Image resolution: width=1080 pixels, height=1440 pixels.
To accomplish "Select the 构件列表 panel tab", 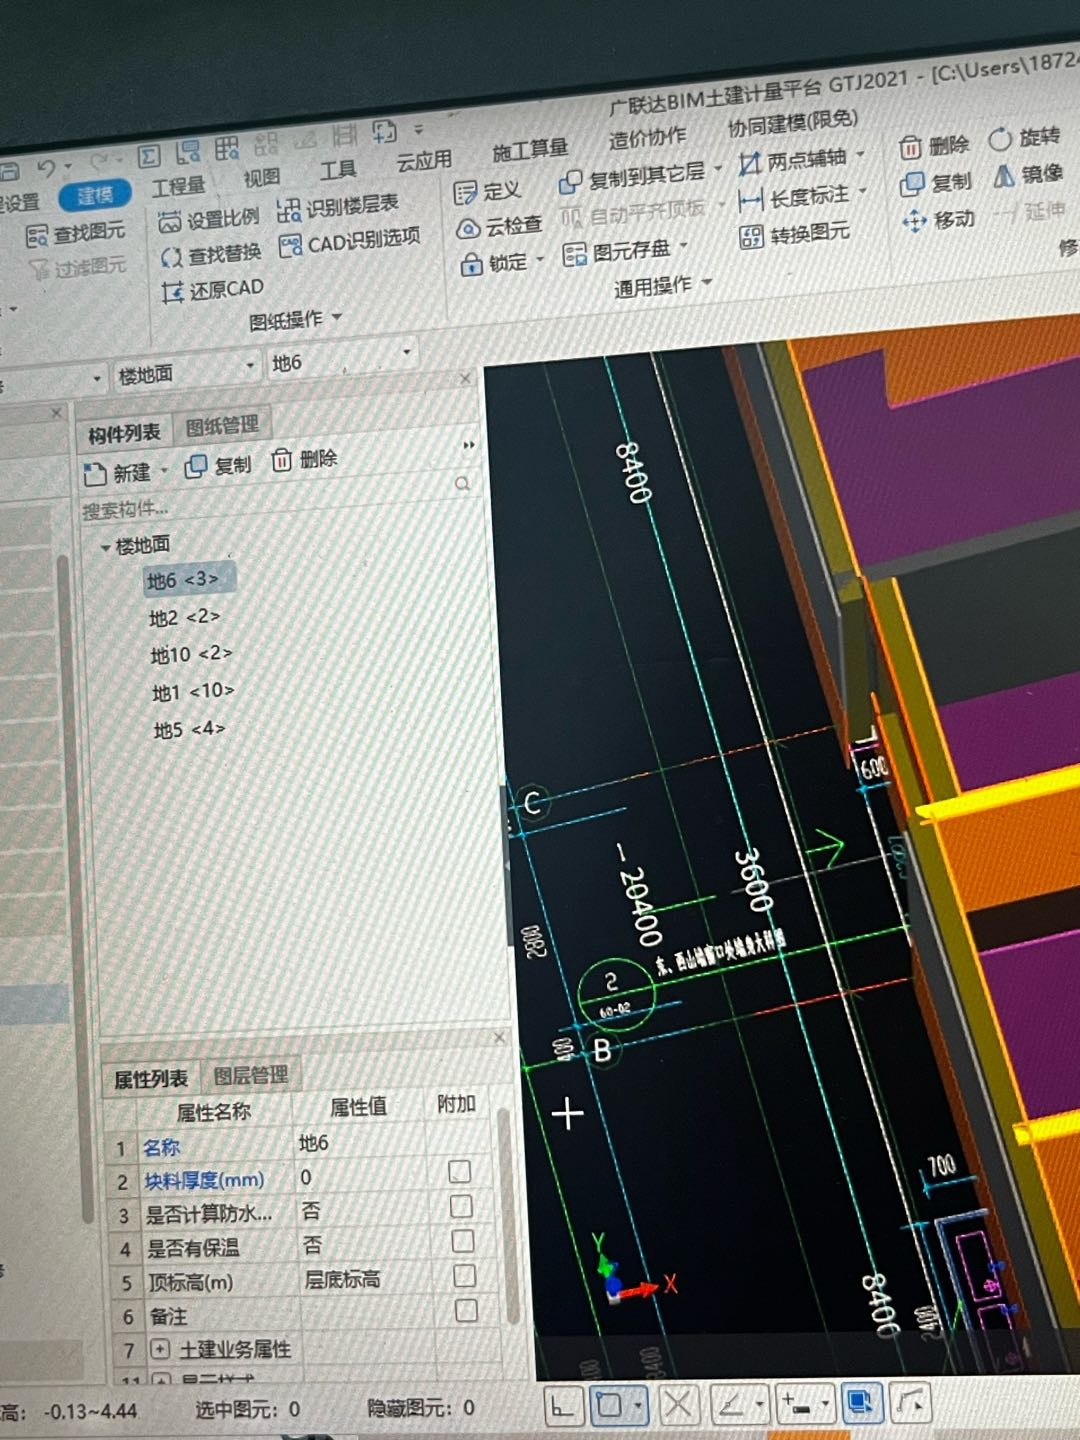I will point(124,434).
